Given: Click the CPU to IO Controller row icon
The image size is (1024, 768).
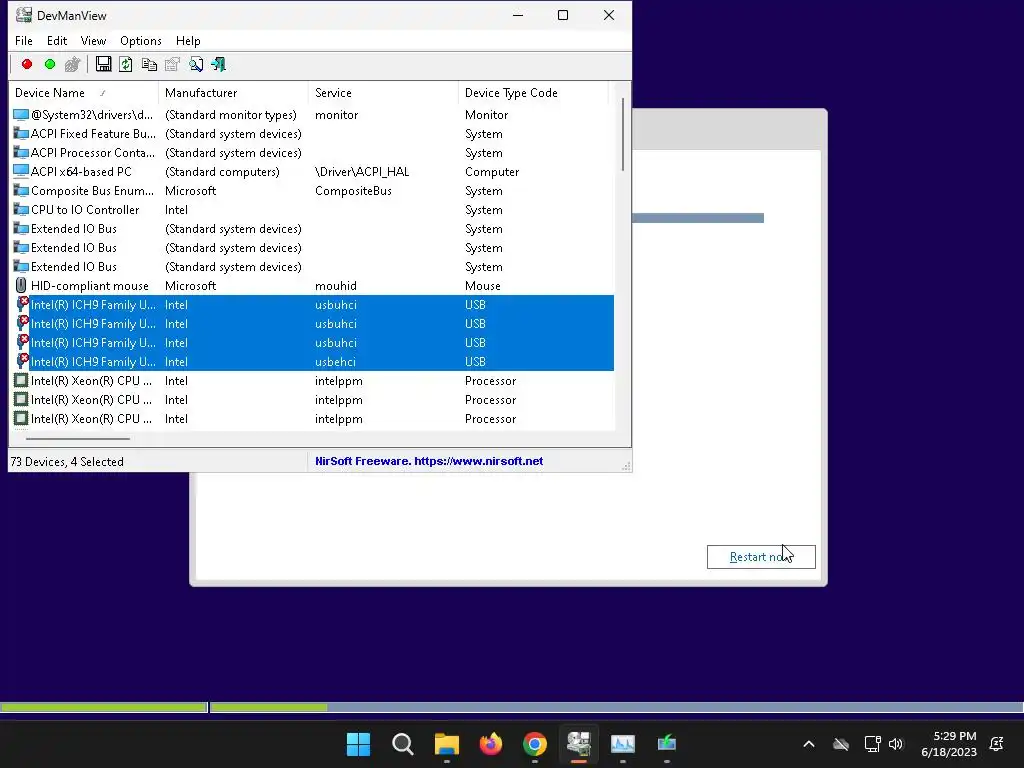Looking at the screenshot, I should 21,210.
